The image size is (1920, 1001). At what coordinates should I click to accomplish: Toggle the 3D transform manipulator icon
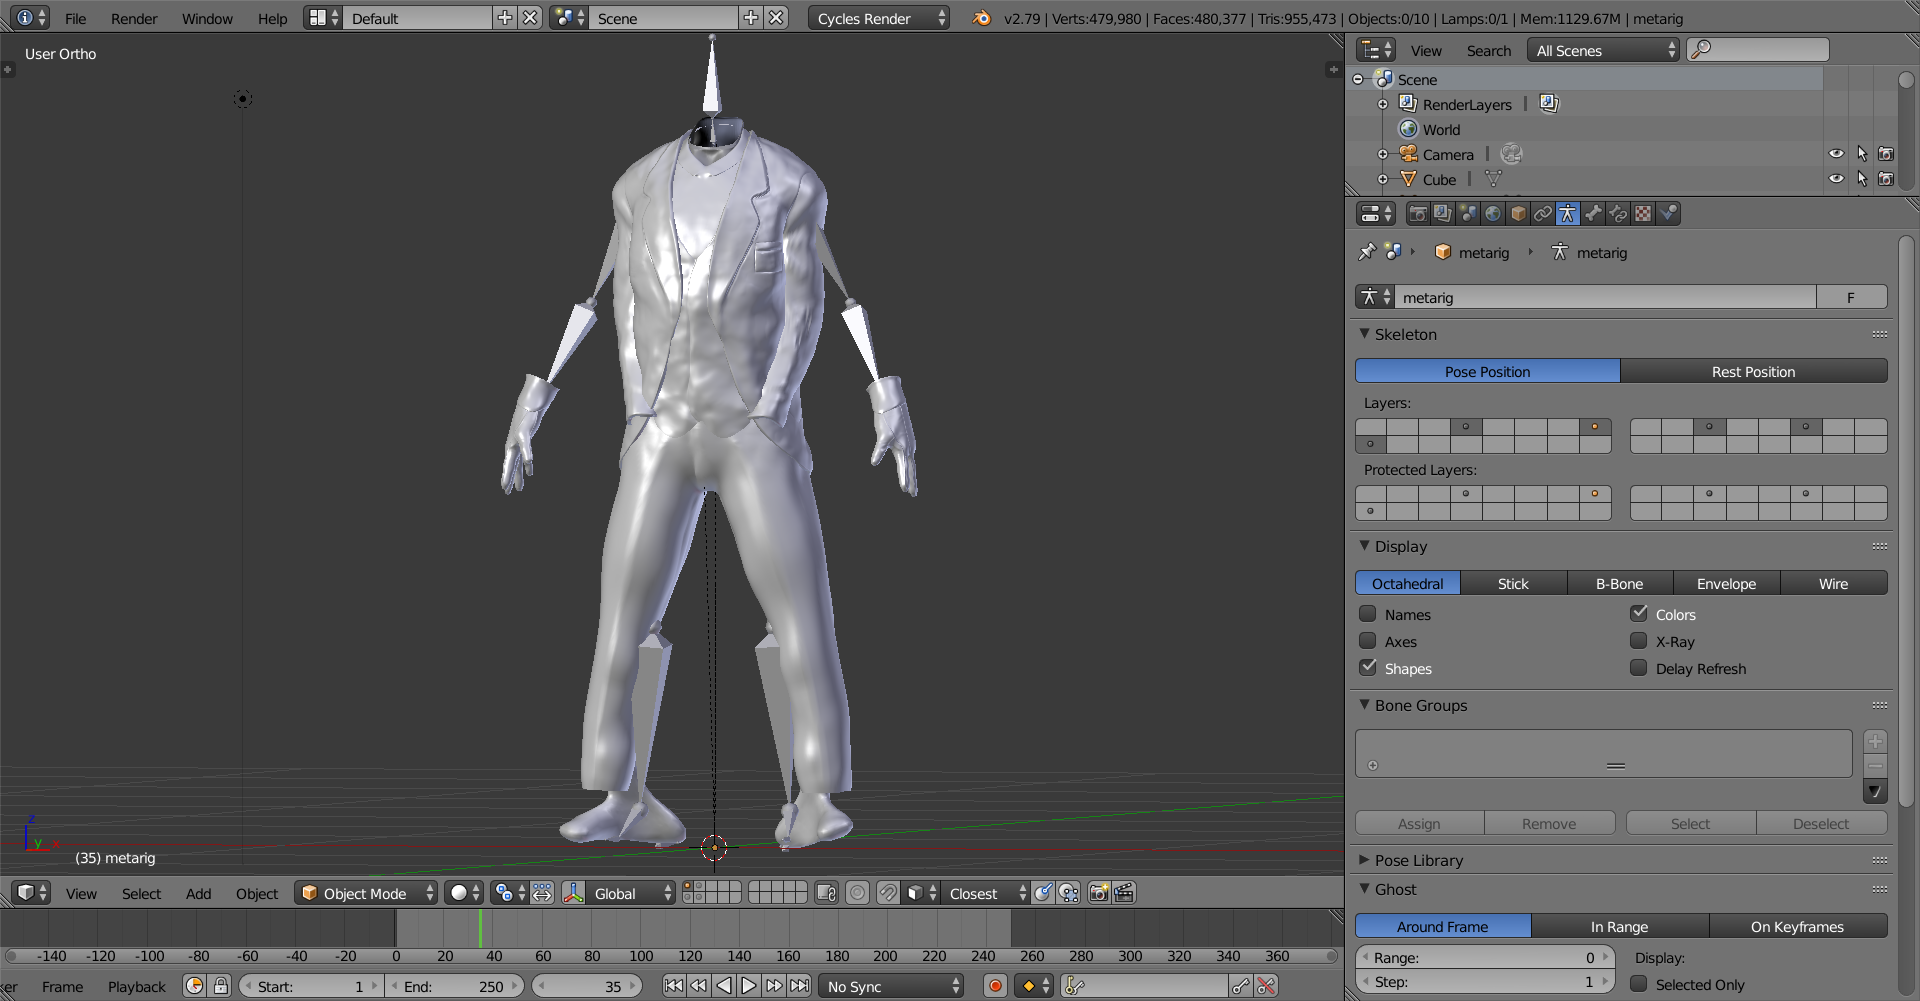point(573,893)
